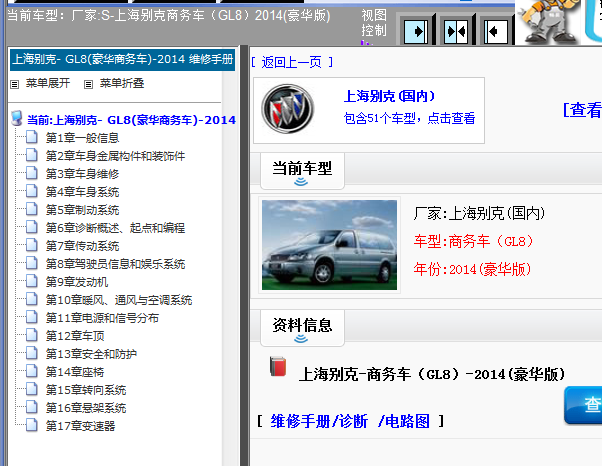Open chapter 第9章发动机
The image size is (602, 466).
(x=77, y=282)
